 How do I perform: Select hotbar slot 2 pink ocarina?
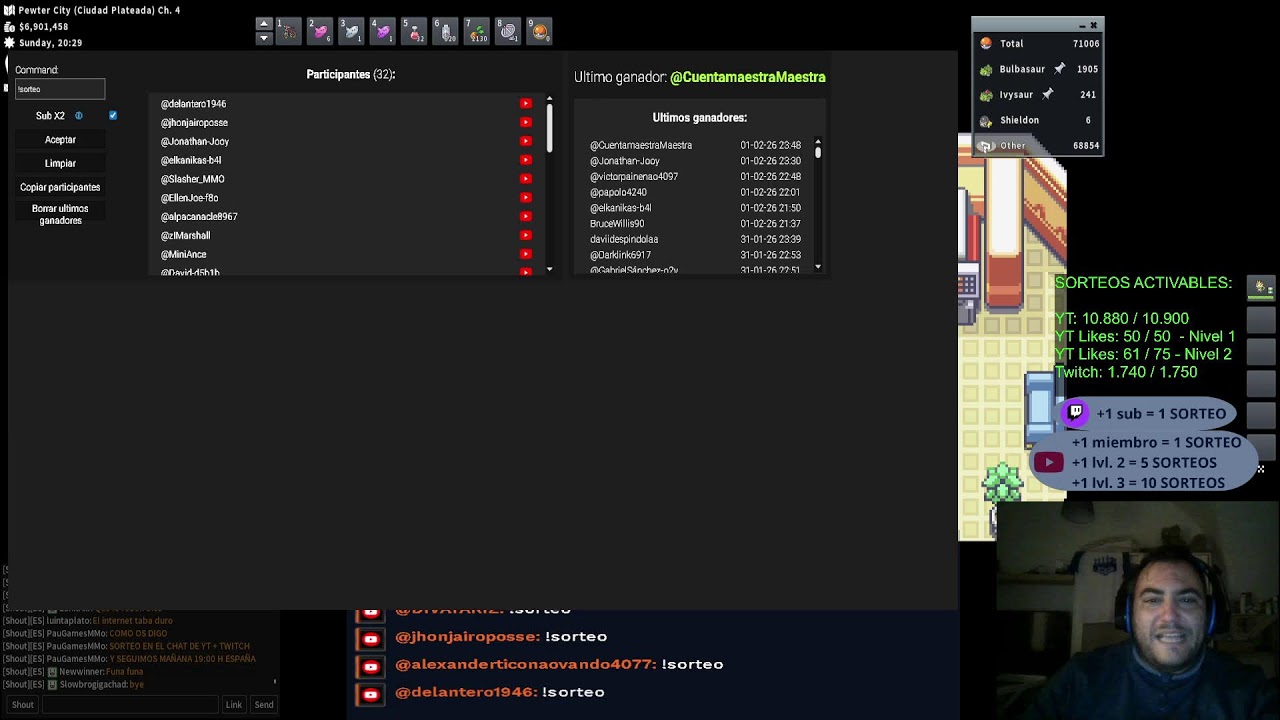coord(320,32)
